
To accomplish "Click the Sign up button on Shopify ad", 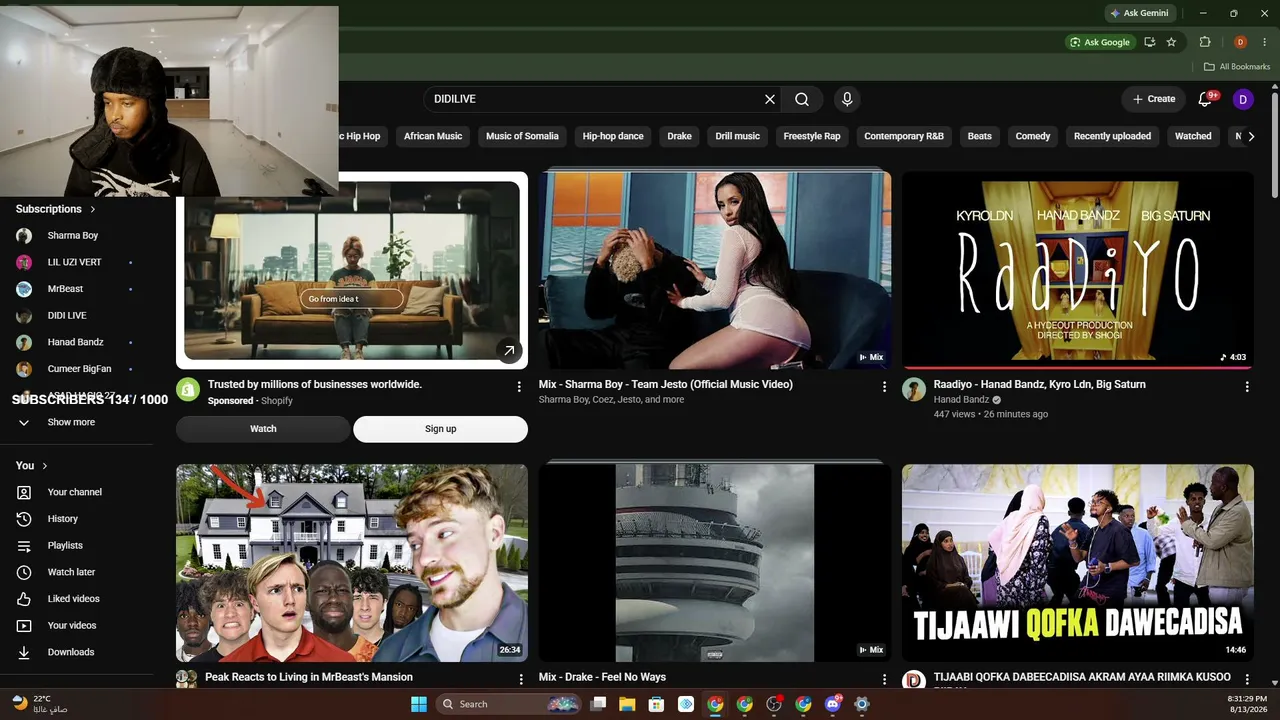I will [440, 429].
